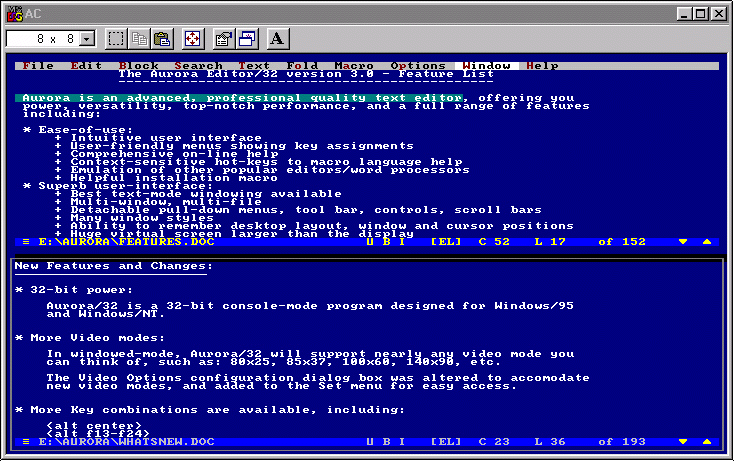Open the Fold menu
Image resolution: width=734 pixels, height=461 pixels.
[x=302, y=66]
